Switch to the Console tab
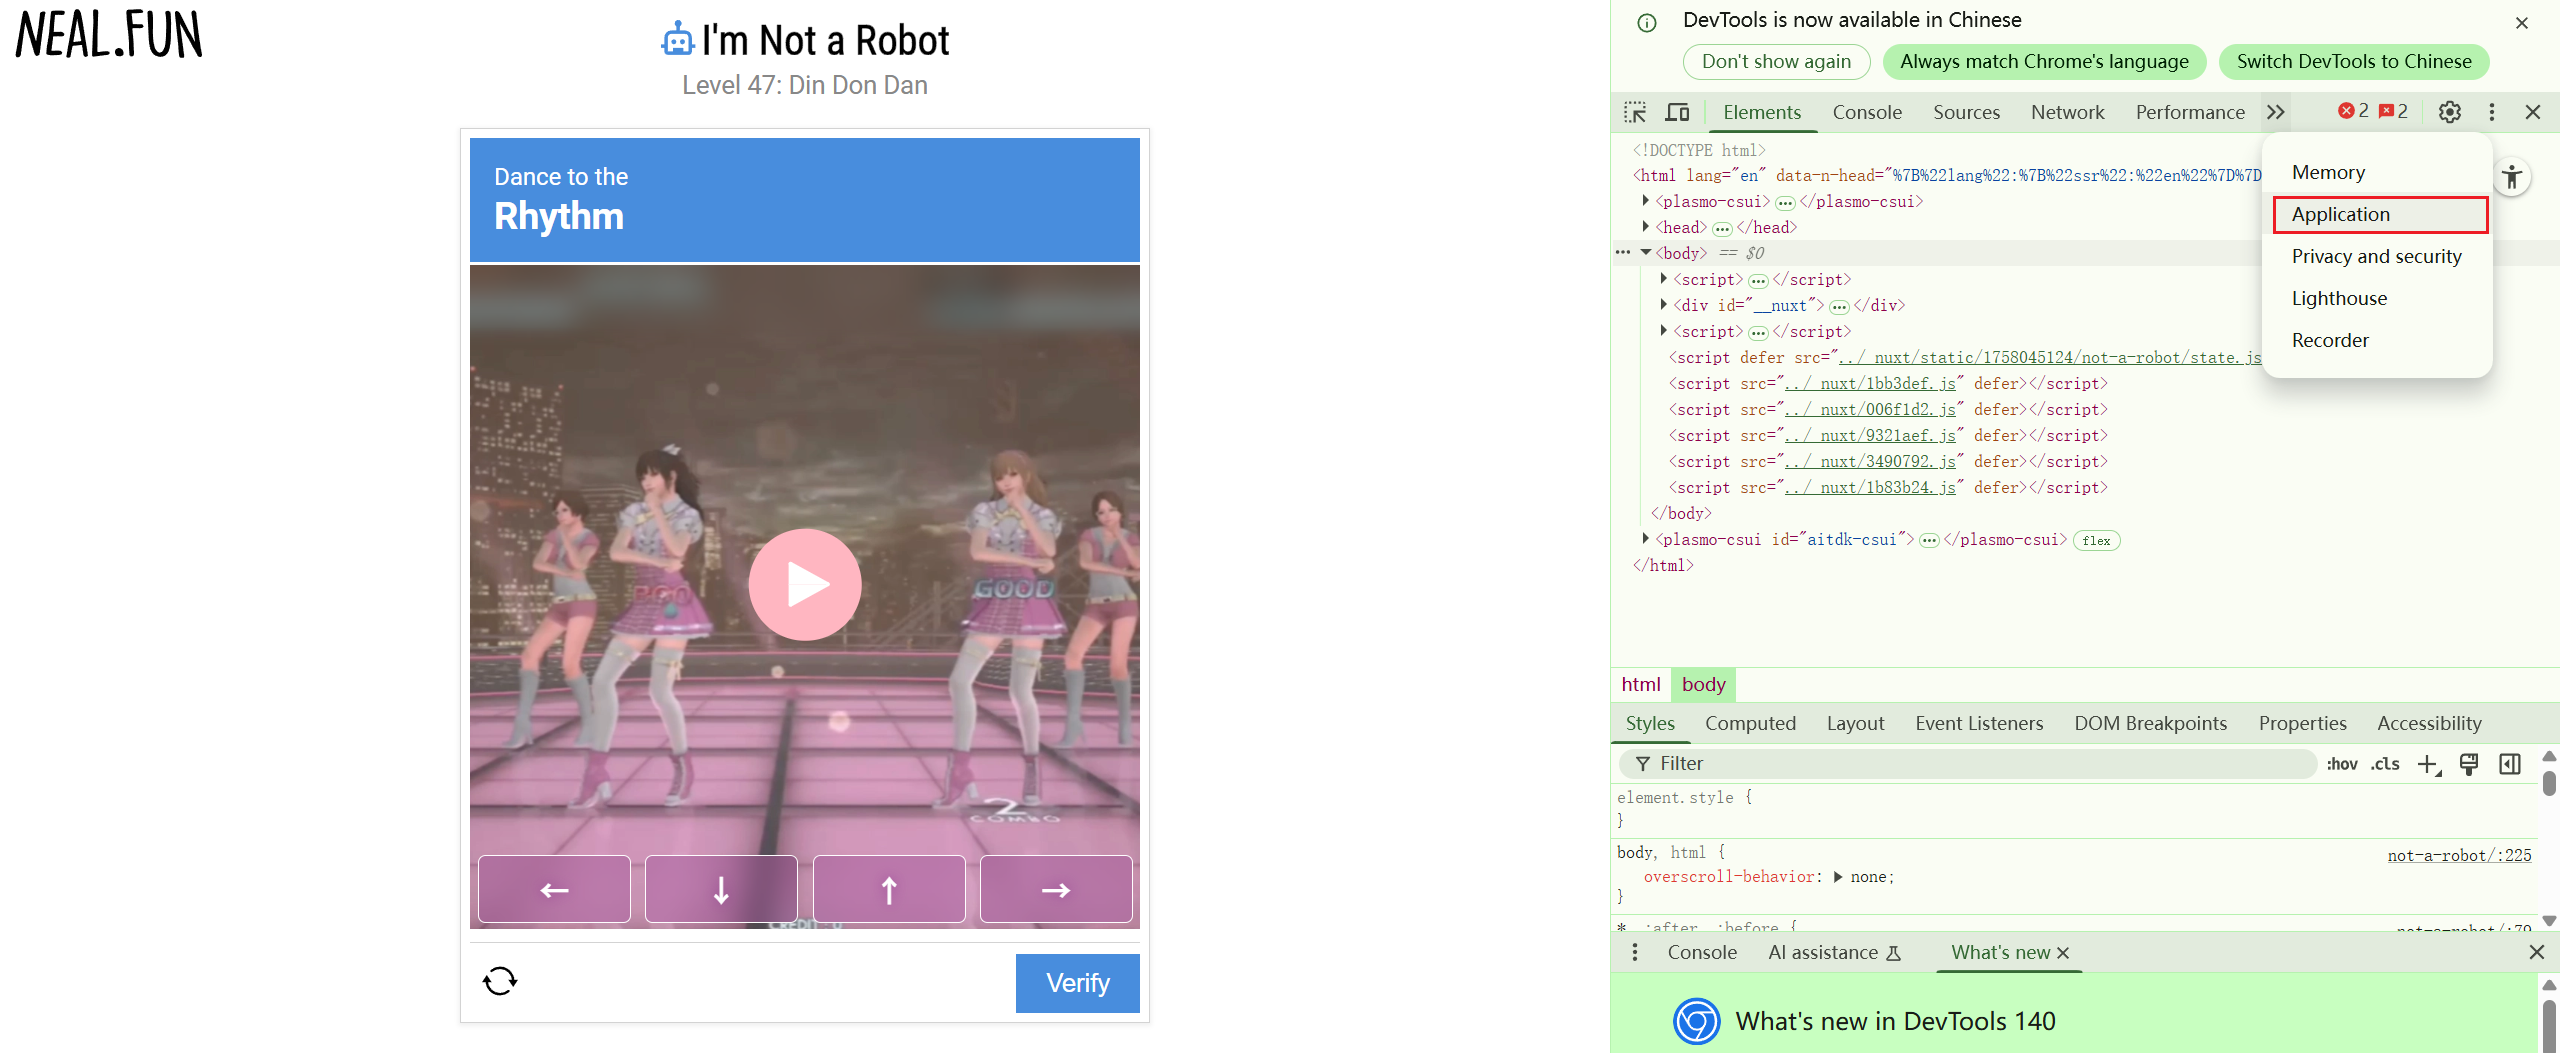 click(1866, 112)
